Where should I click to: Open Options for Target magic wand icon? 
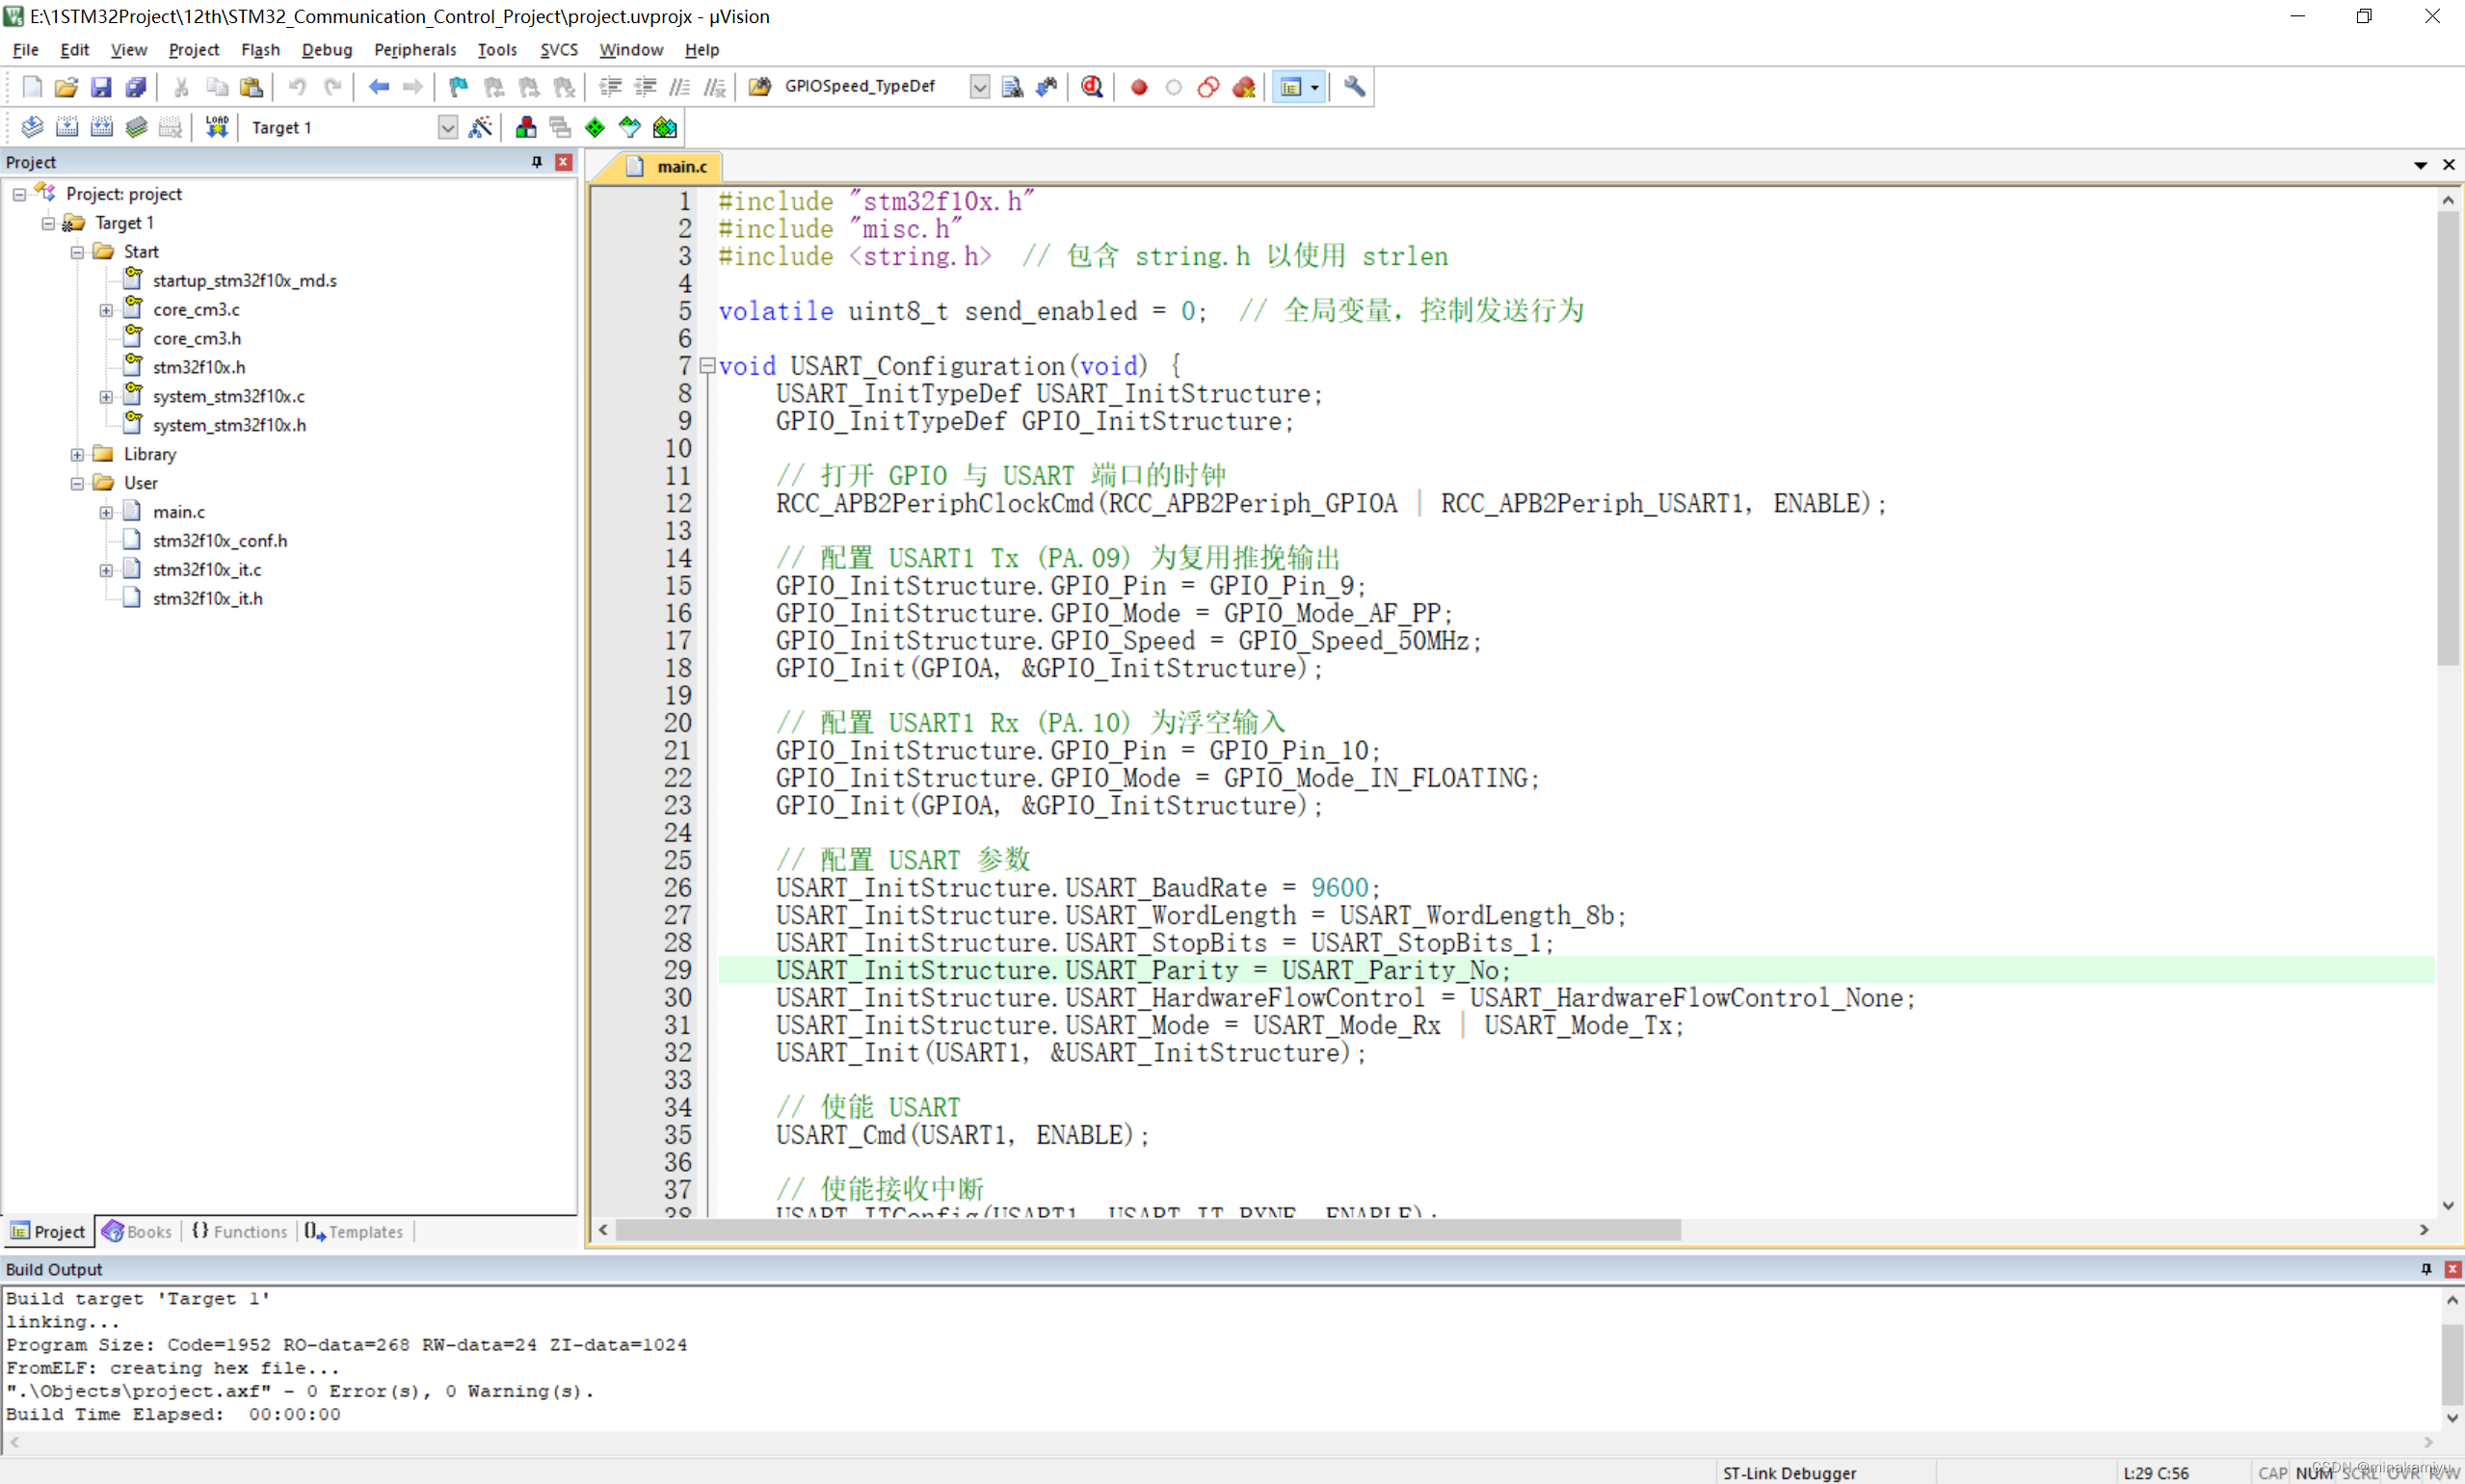(x=481, y=127)
